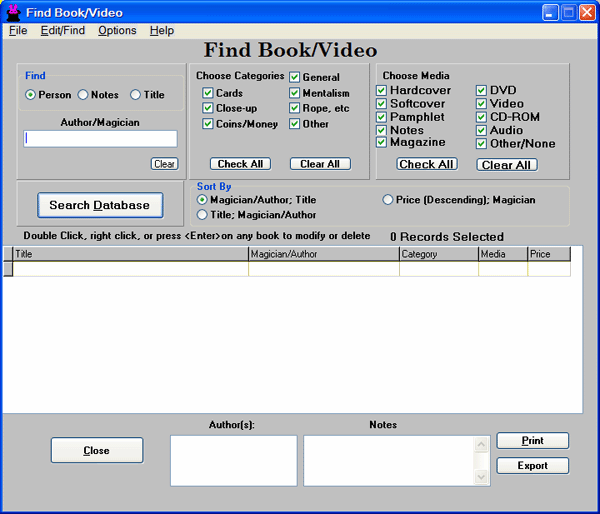Open the File menu
600x514 pixels.
coord(18,31)
